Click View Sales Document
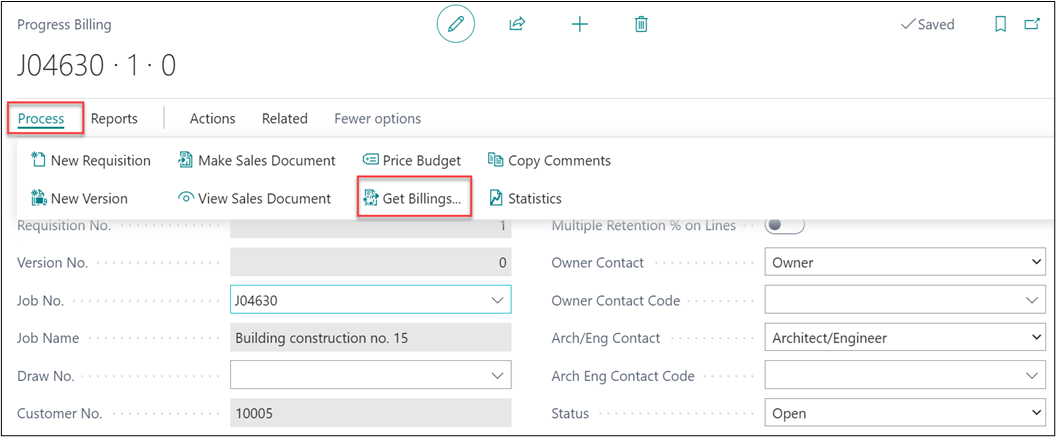The image size is (1056, 437). (254, 198)
